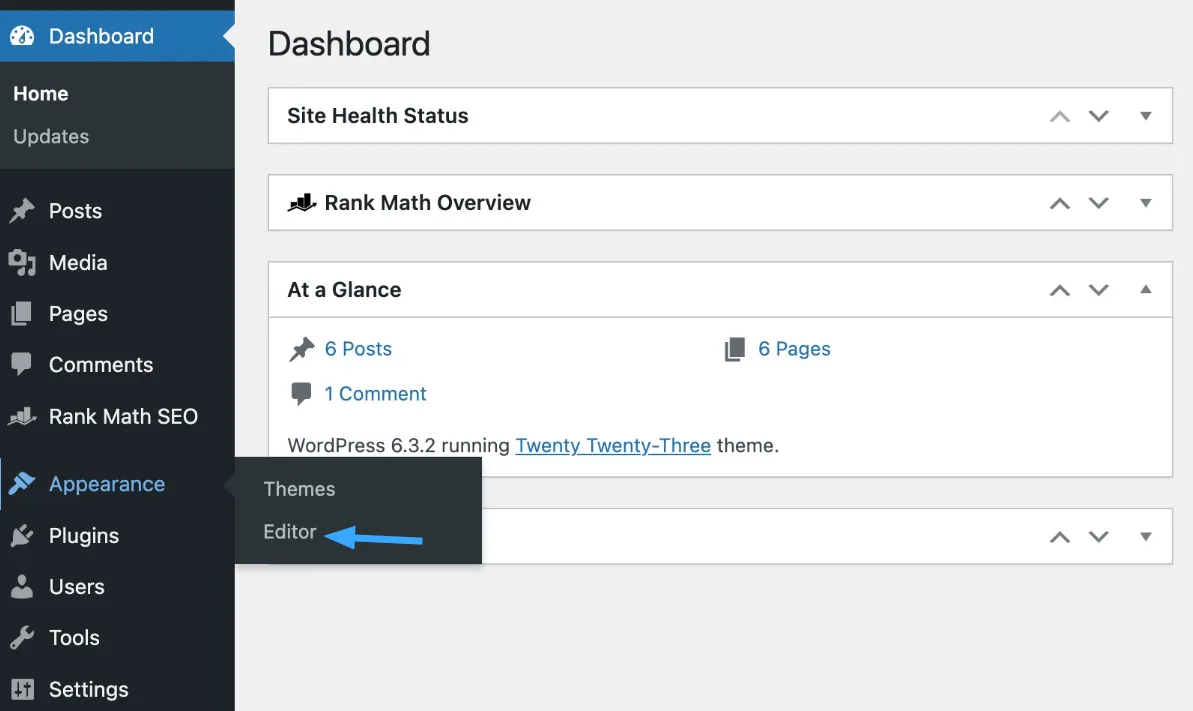Image resolution: width=1193 pixels, height=711 pixels.
Task: Open the Twenty Twenty-Three theme link
Action: pos(613,445)
